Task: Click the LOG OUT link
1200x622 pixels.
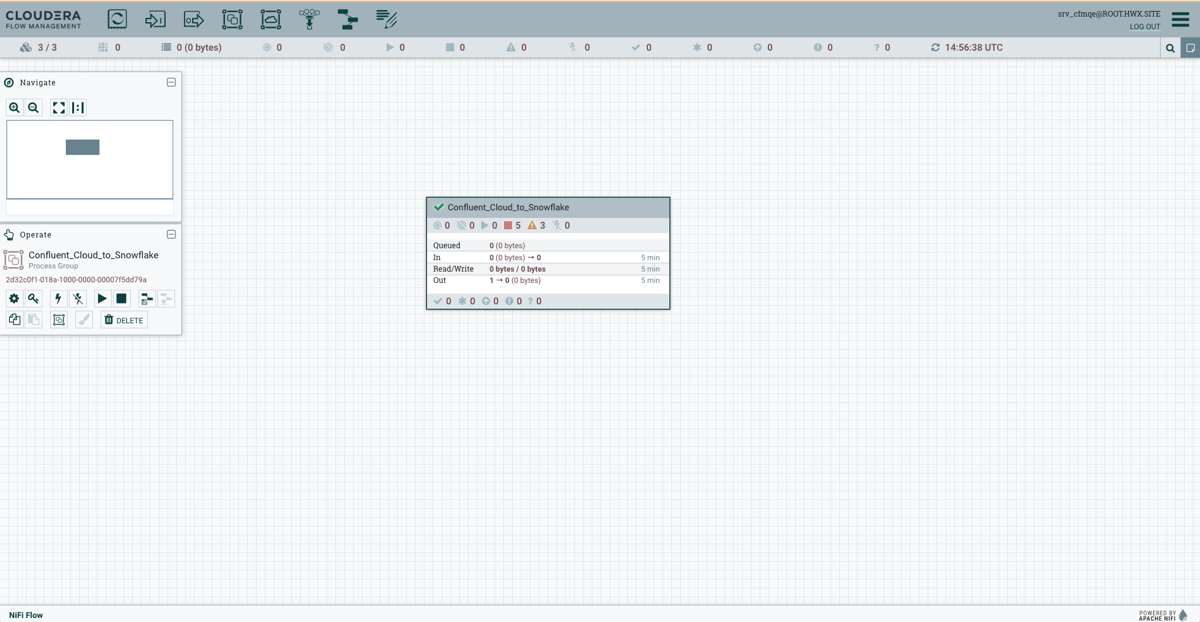Action: (1144, 27)
